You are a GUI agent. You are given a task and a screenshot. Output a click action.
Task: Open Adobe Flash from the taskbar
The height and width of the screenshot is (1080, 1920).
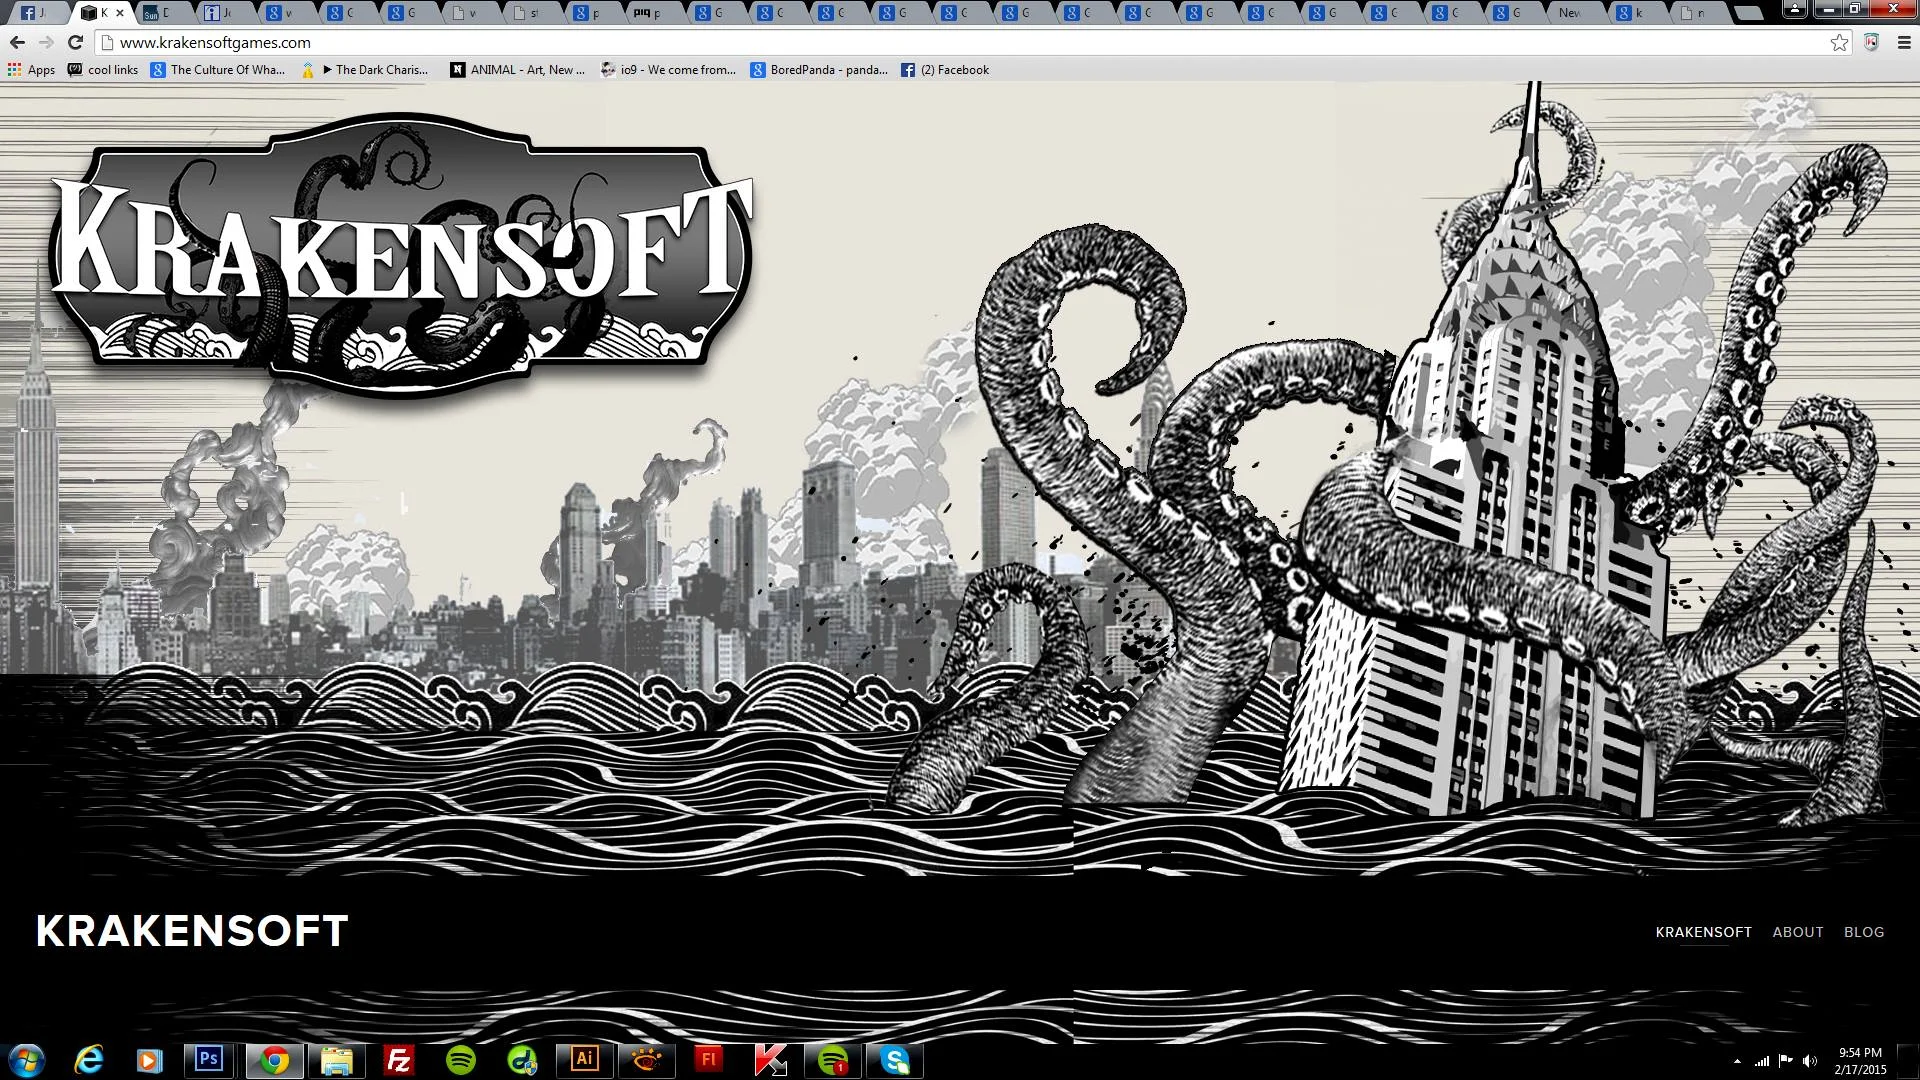tap(708, 1060)
